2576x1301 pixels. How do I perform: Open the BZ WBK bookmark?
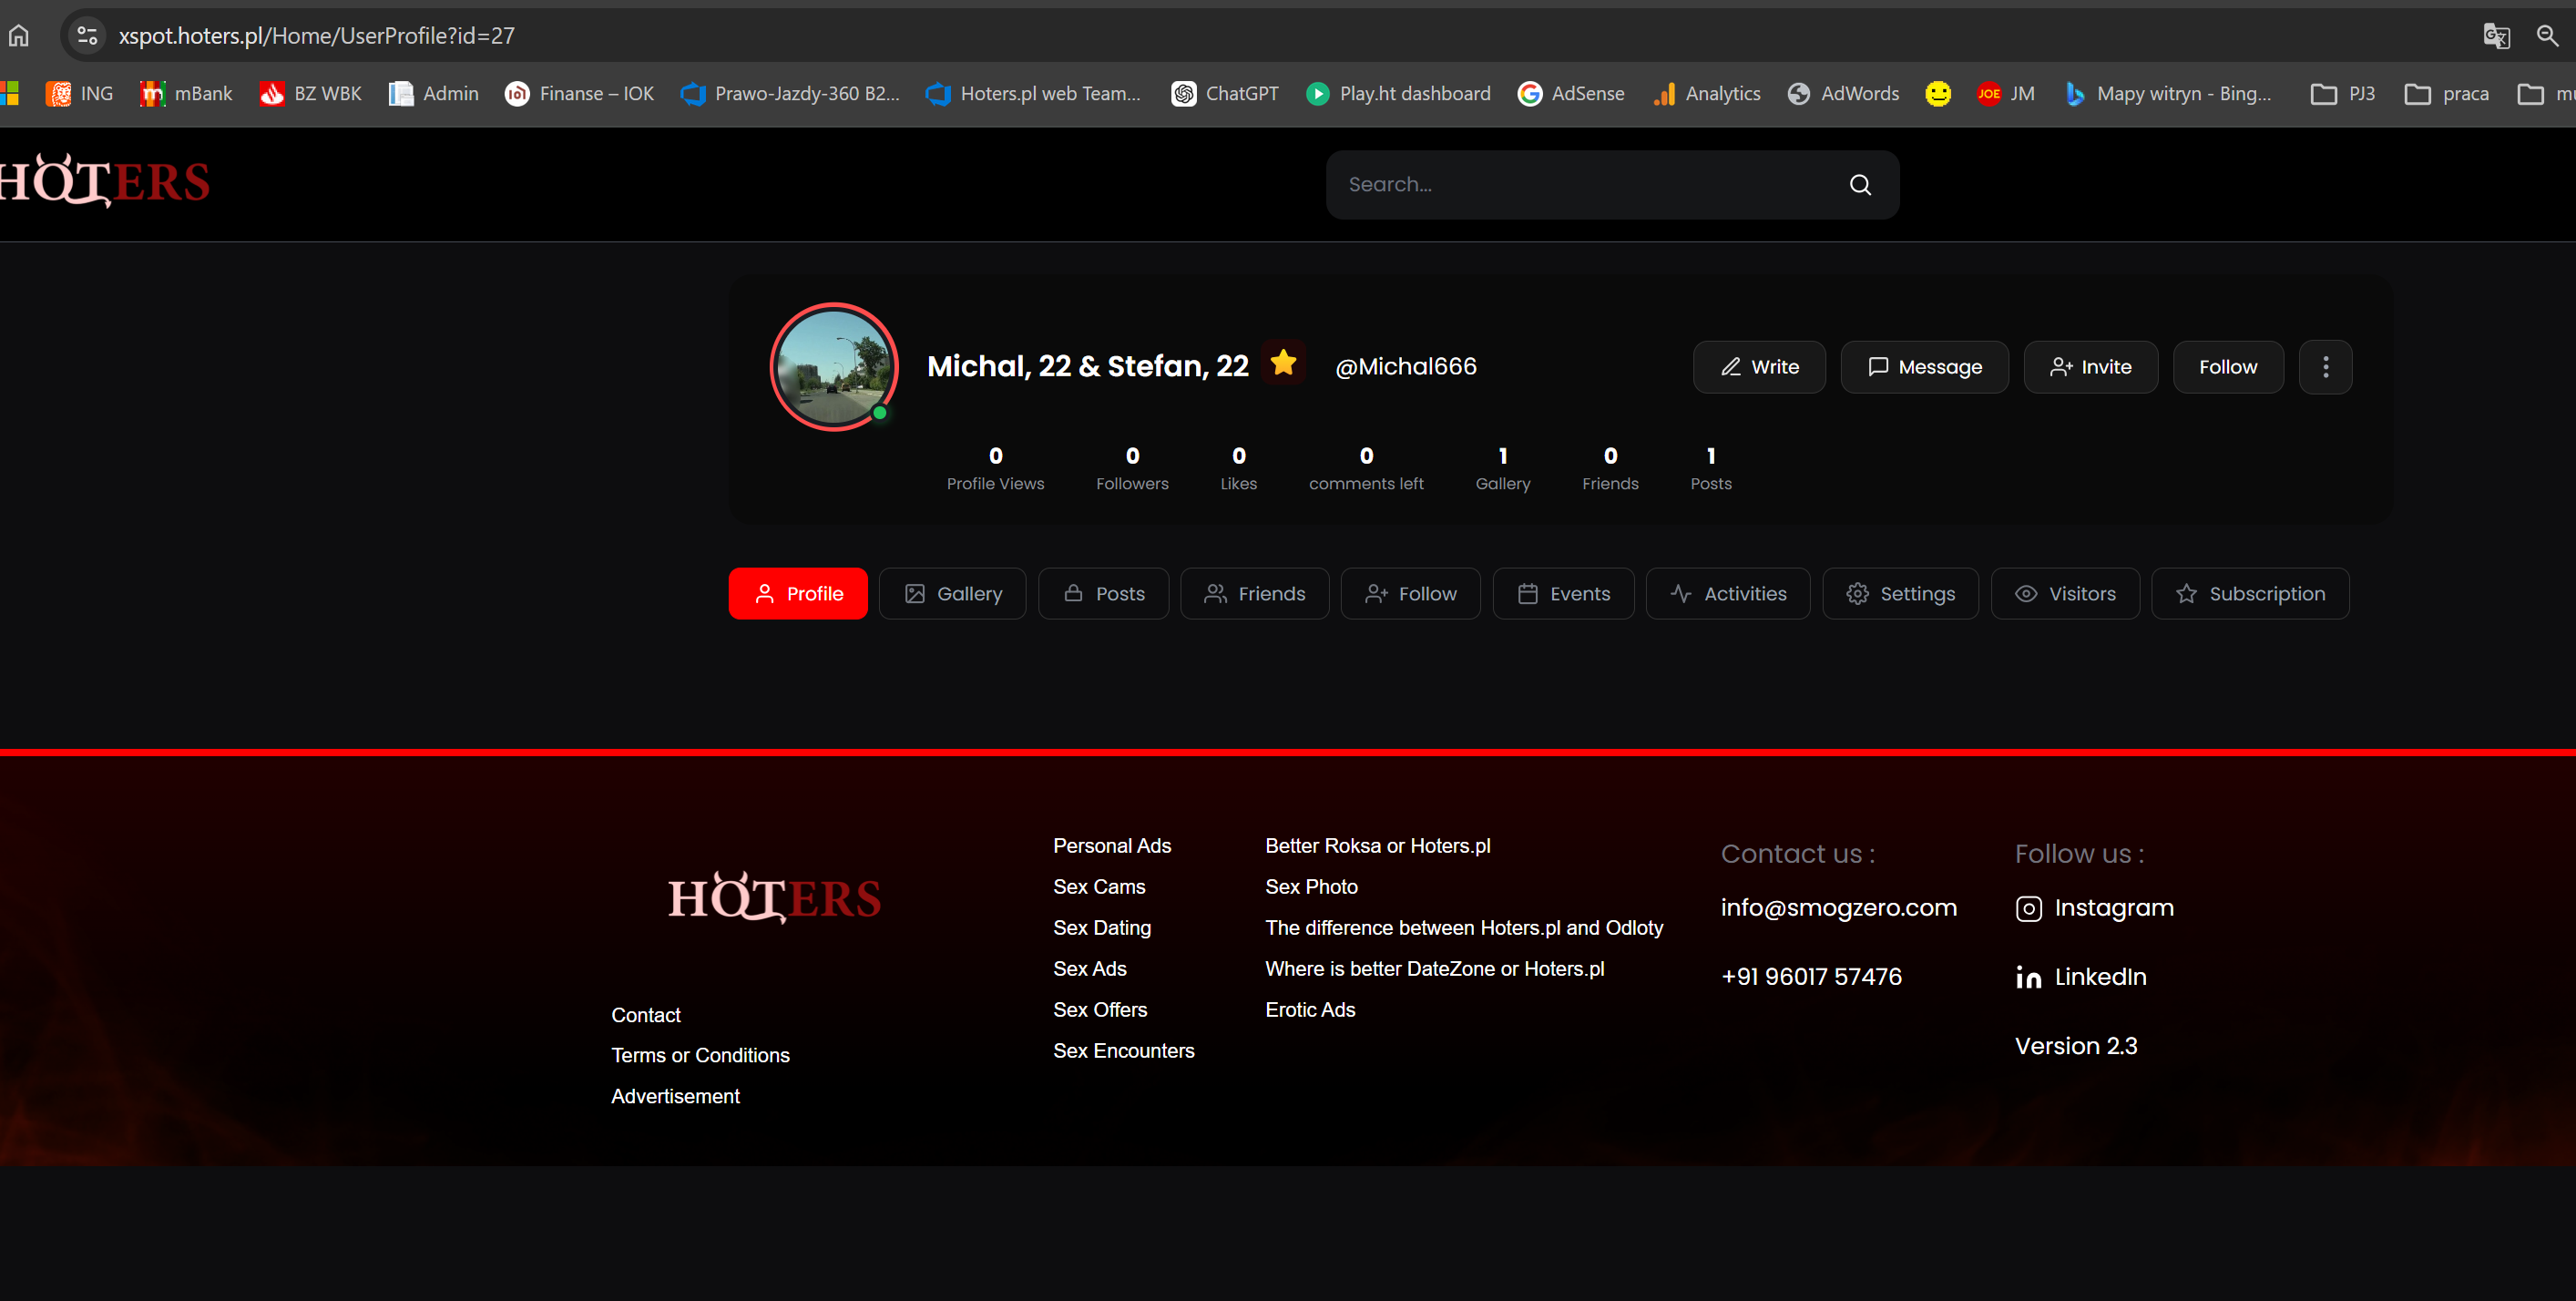[311, 94]
